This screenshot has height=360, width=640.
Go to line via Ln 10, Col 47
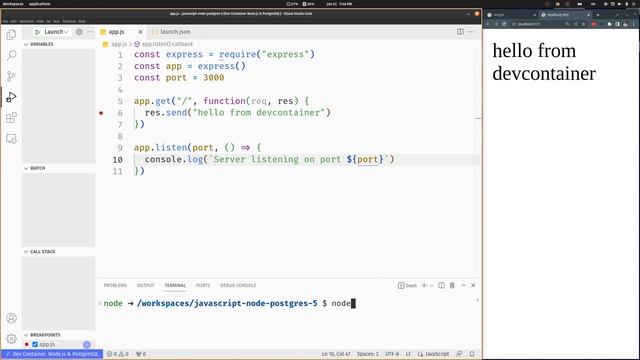tap(336, 354)
